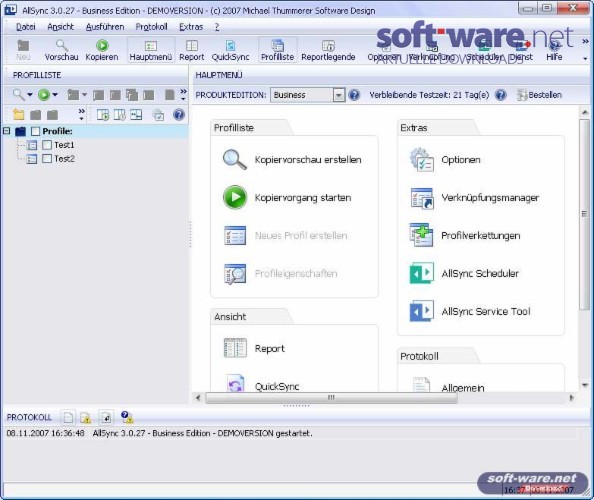Click the Protokoll bar icon with the small arrow
Viewport: 594px width, 500px height.
pyautogui.click(x=106, y=417)
